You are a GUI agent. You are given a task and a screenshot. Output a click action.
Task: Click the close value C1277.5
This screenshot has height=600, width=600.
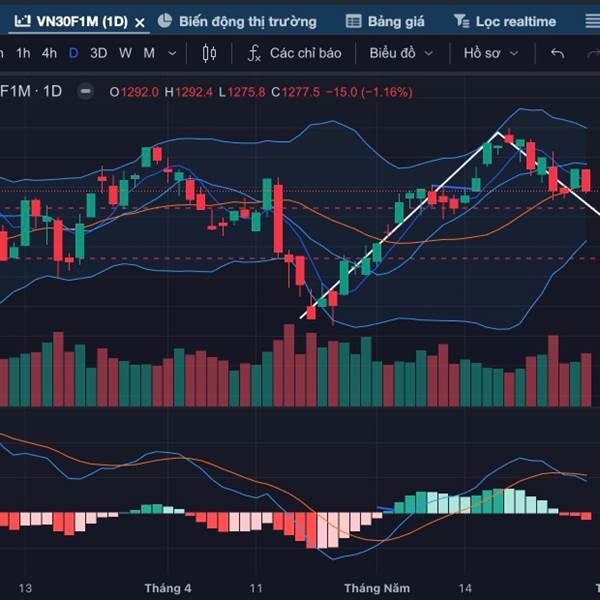coord(295,92)
